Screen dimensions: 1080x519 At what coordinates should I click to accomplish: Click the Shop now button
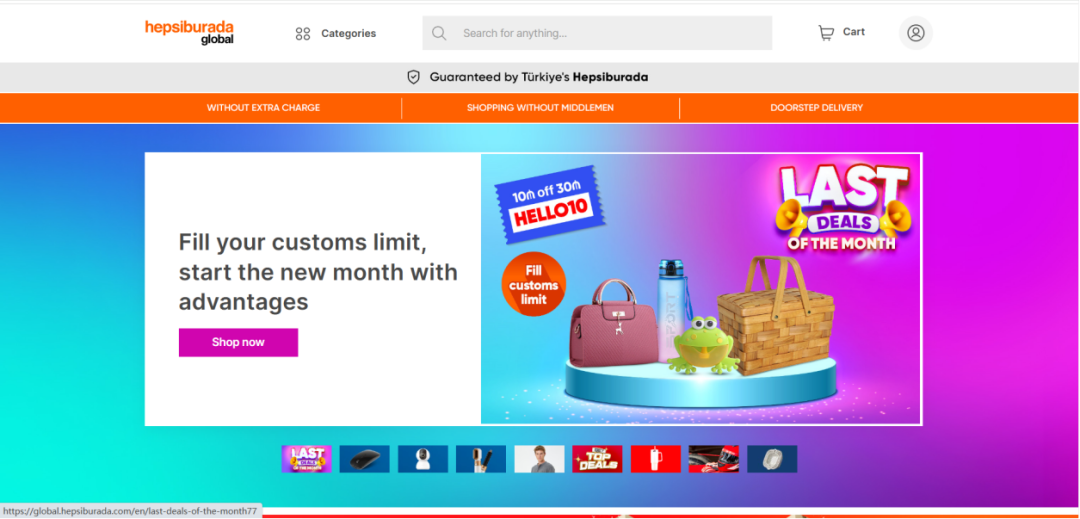click(x=238, y=342)
